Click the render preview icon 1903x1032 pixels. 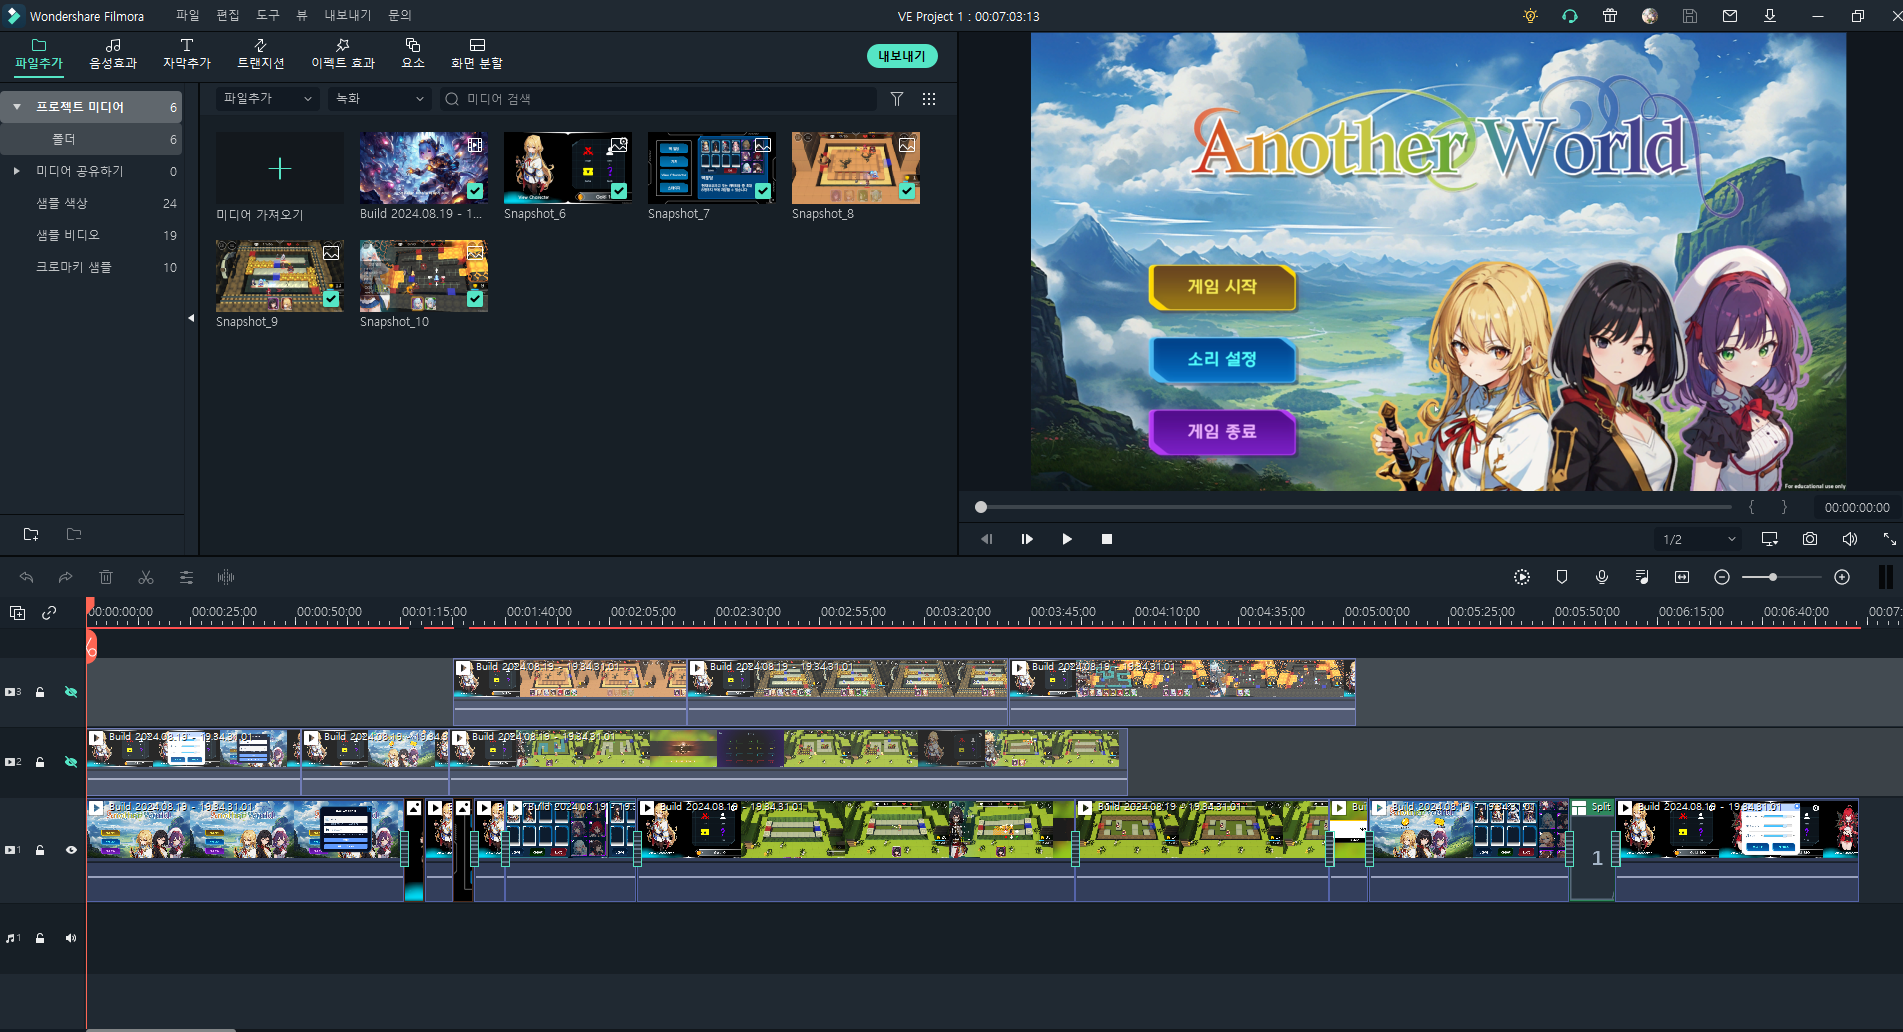[x=1522, y=577]
